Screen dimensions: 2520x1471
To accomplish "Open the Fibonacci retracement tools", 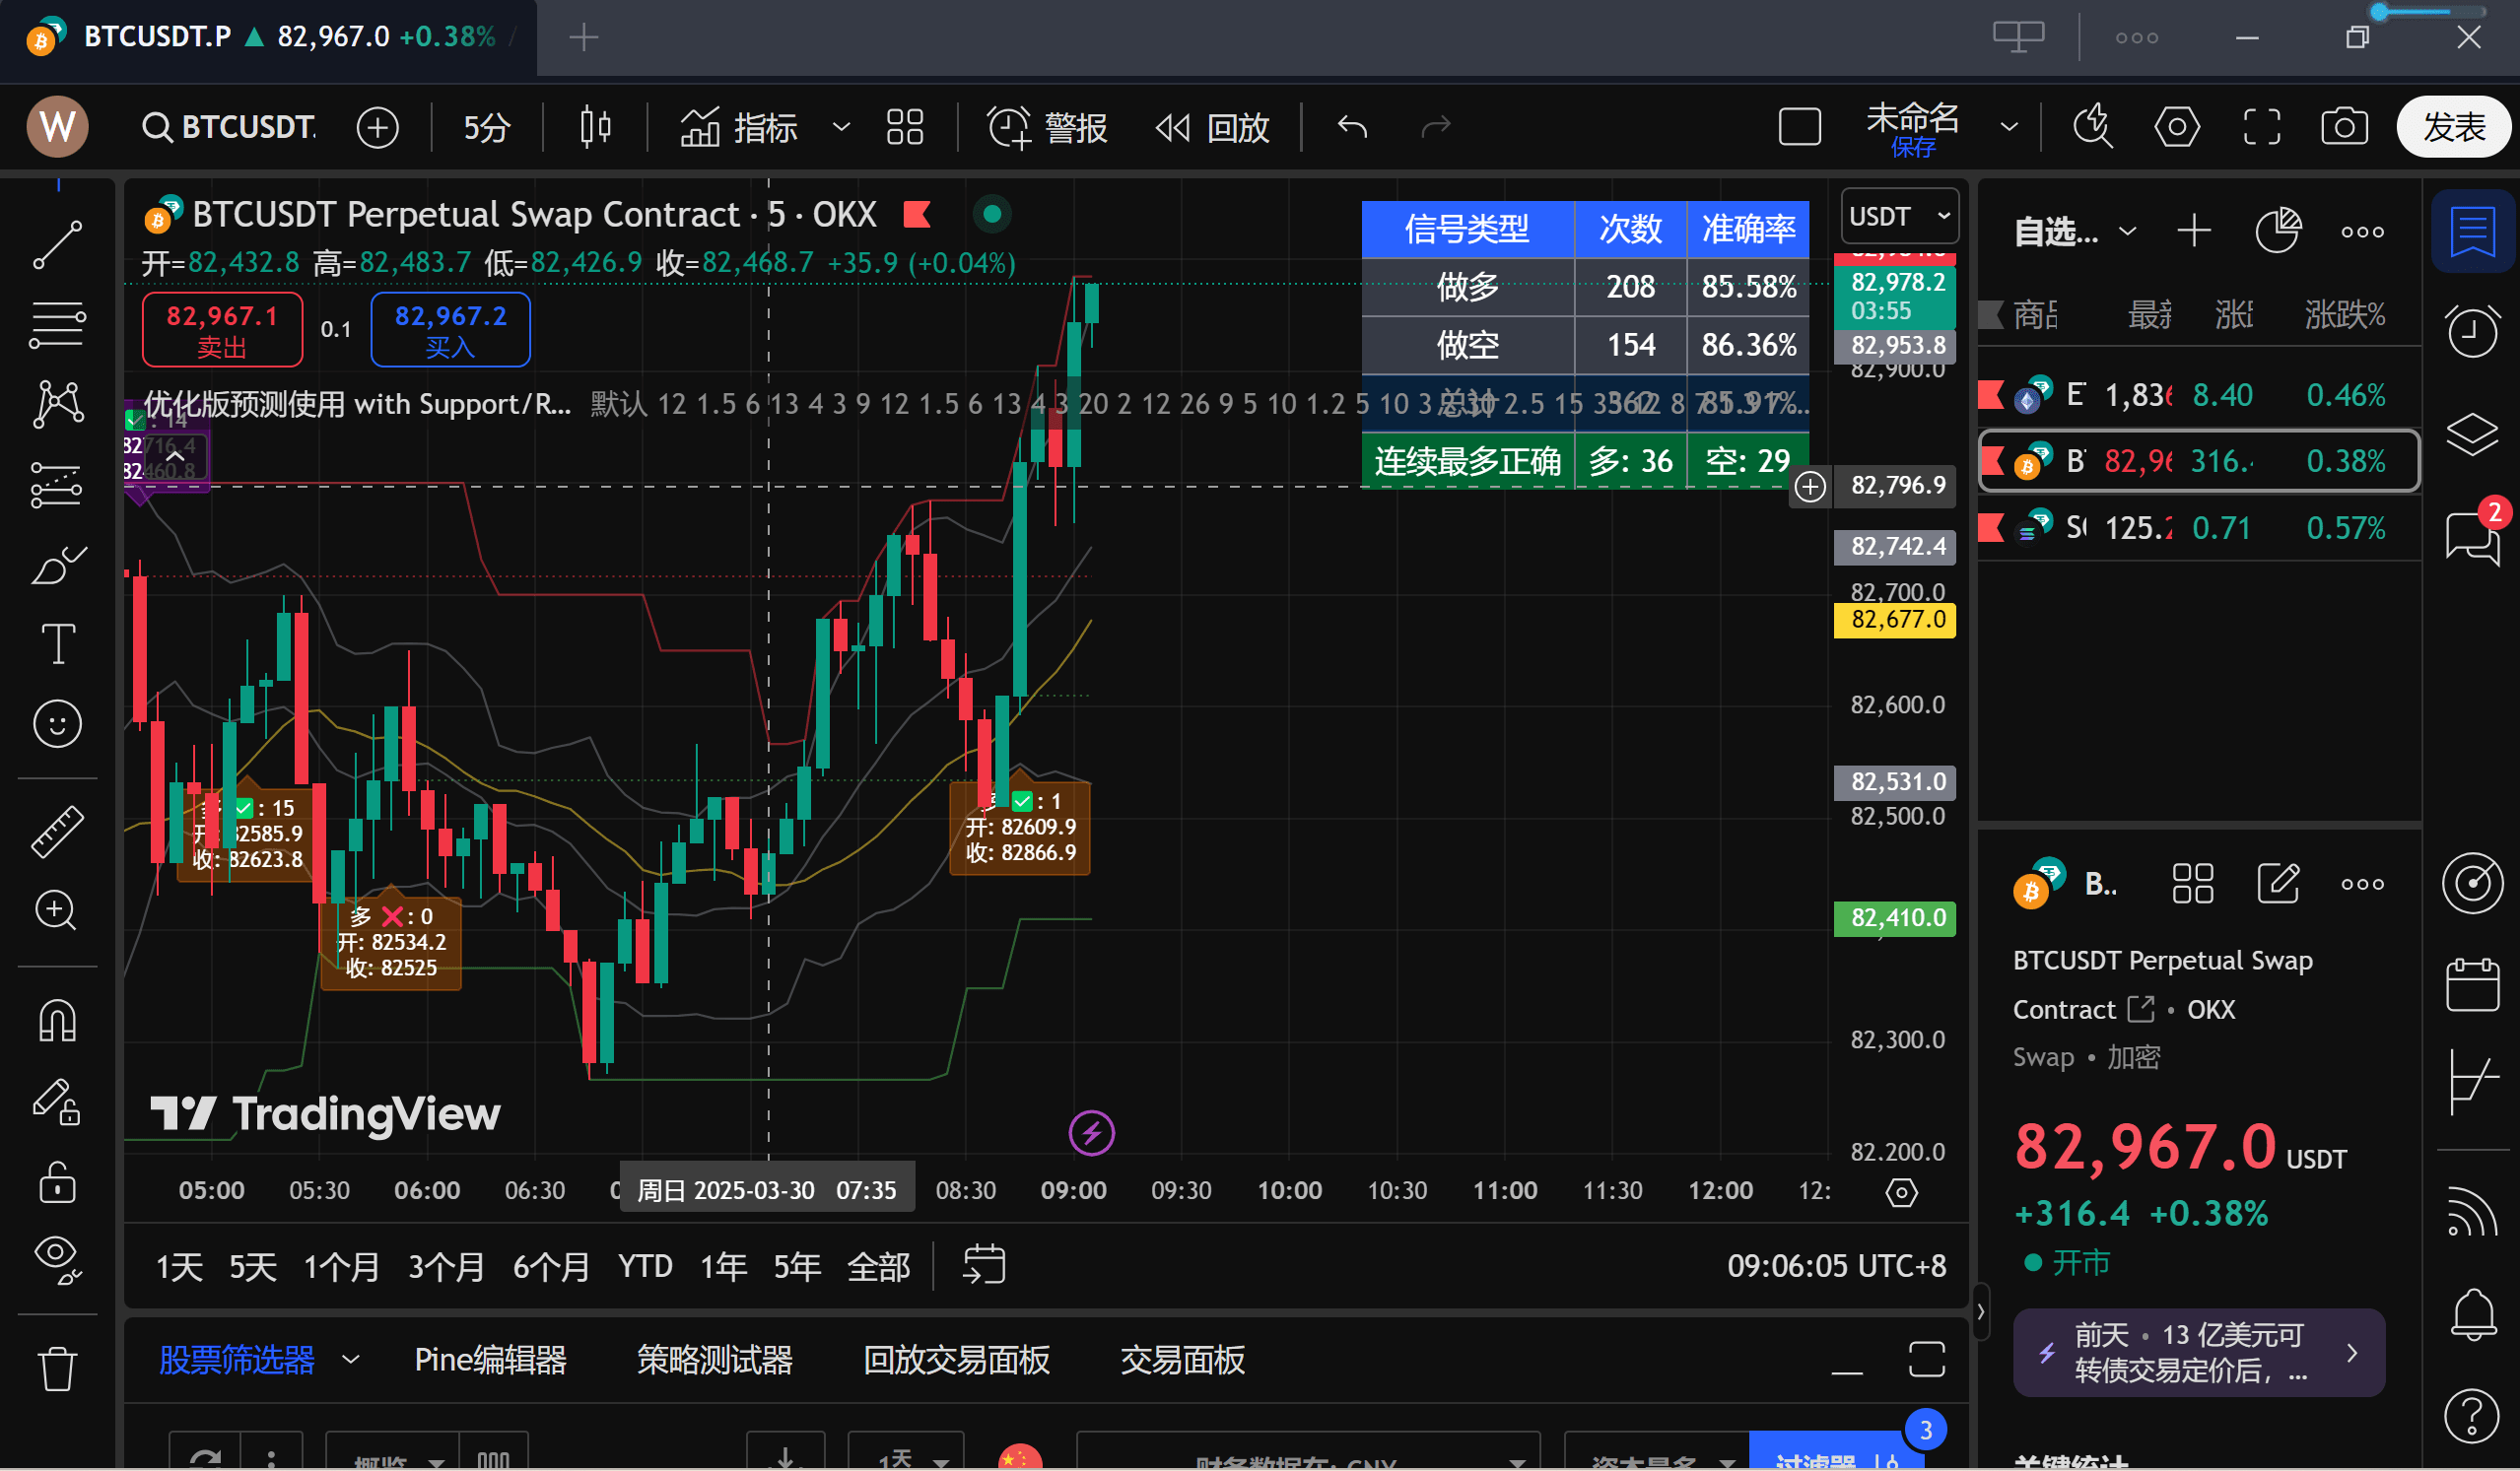I will click(x=57, y=325).
